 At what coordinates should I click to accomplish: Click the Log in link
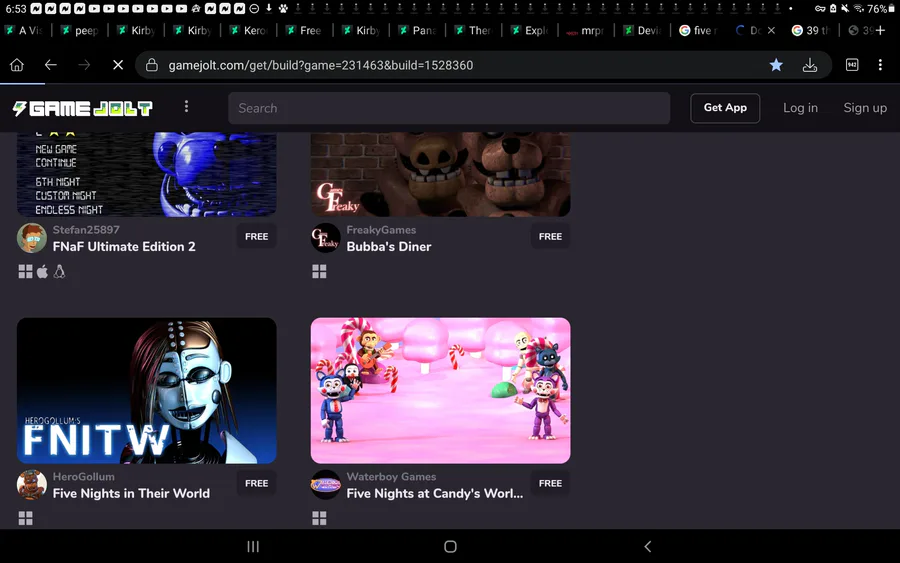[800, 108]
